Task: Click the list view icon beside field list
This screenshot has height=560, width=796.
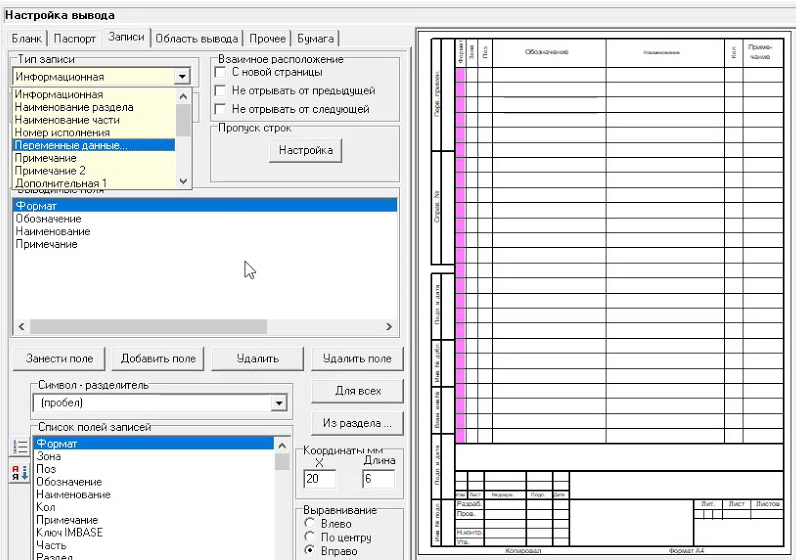Action: pos(20,447)
